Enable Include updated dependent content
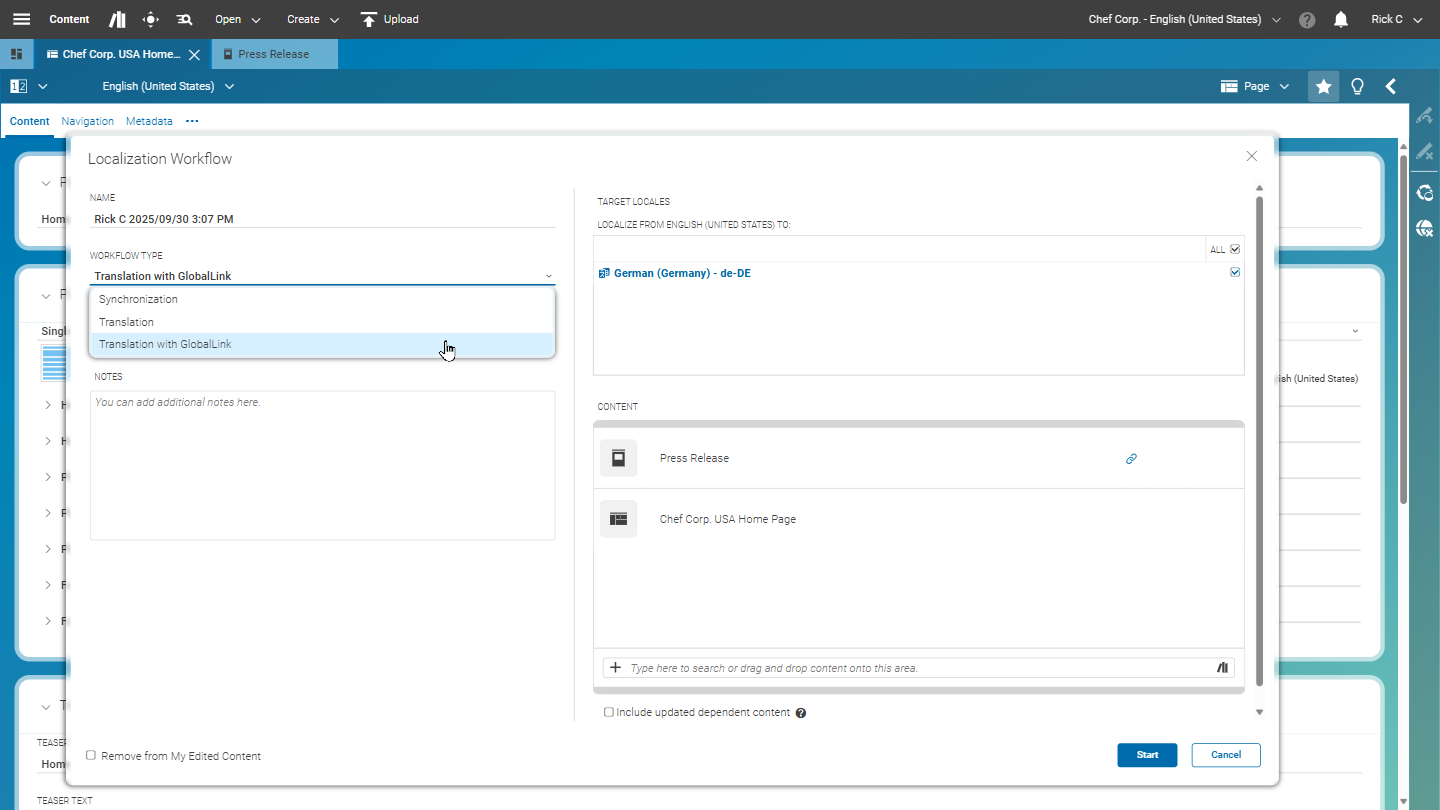This screenshot has width=1440, height=810. pyautogui.click(x=609, y=712)
